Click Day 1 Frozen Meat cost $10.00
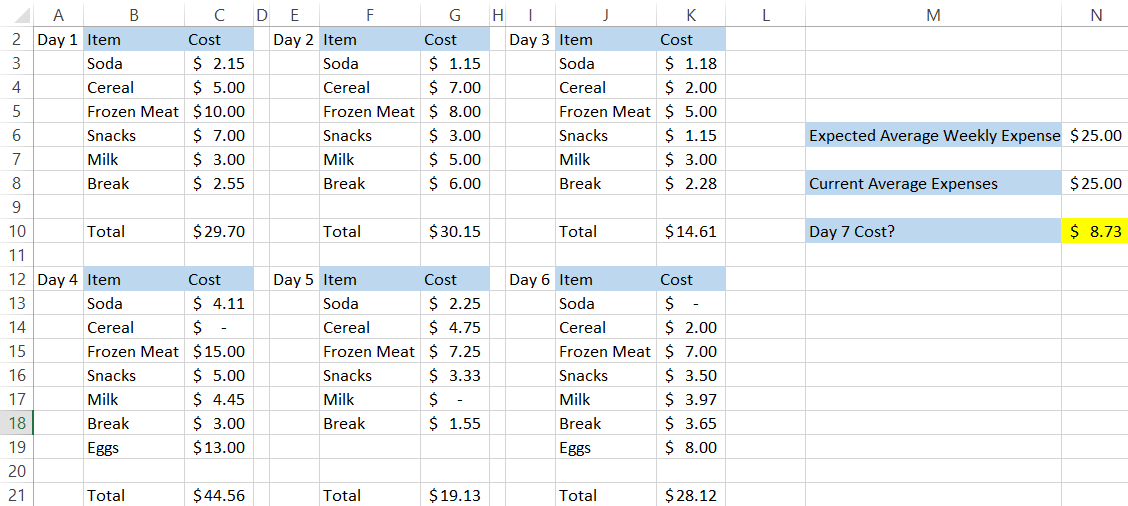Viewport: 1128px width, 506px height. [x=218, y=111]
